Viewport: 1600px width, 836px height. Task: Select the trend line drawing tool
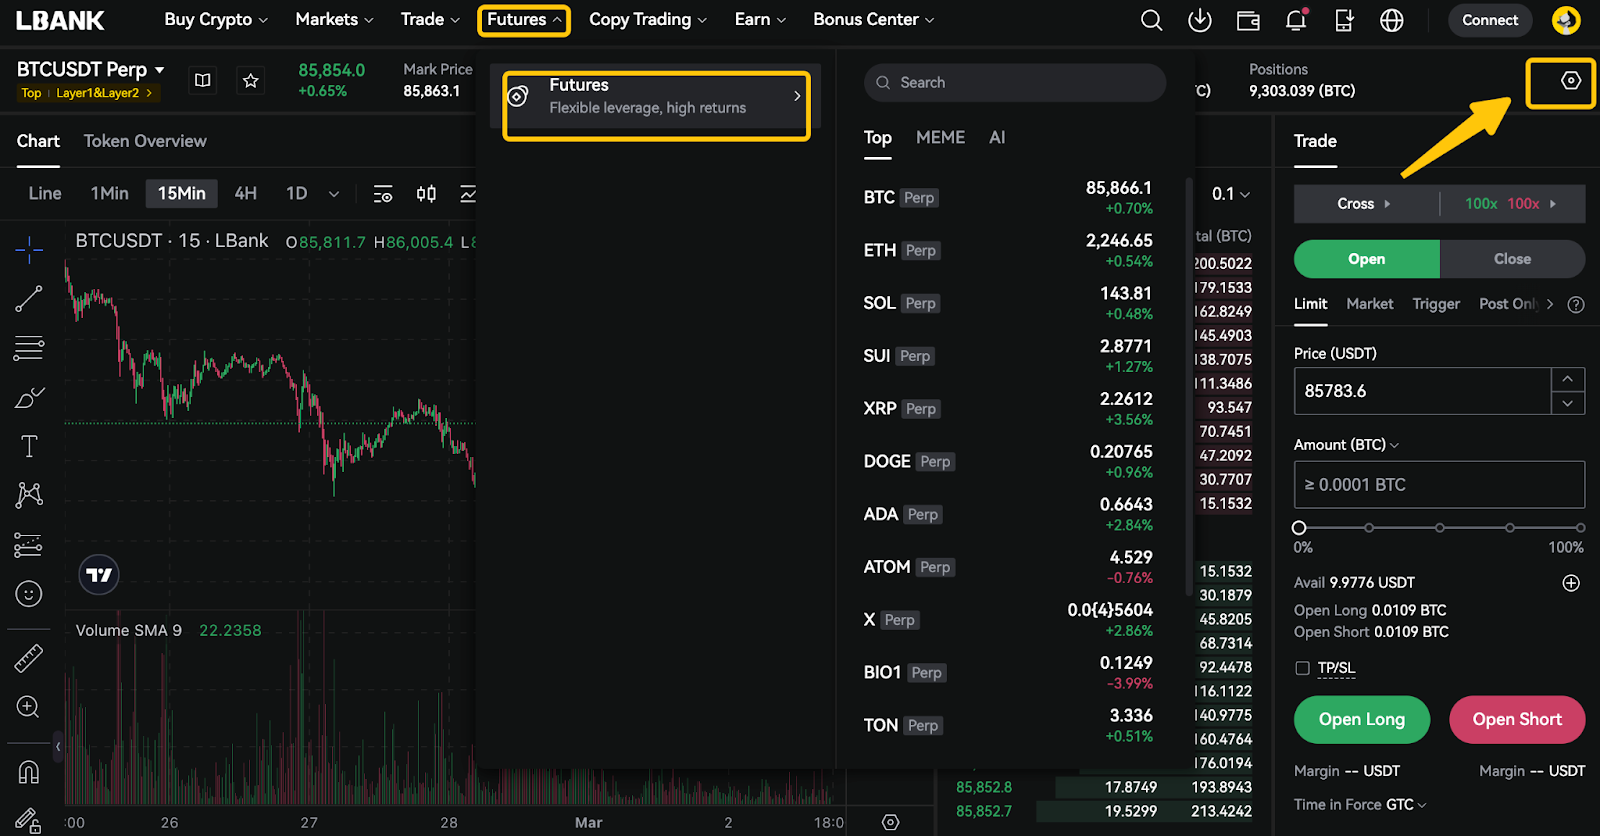click(29, 298)
